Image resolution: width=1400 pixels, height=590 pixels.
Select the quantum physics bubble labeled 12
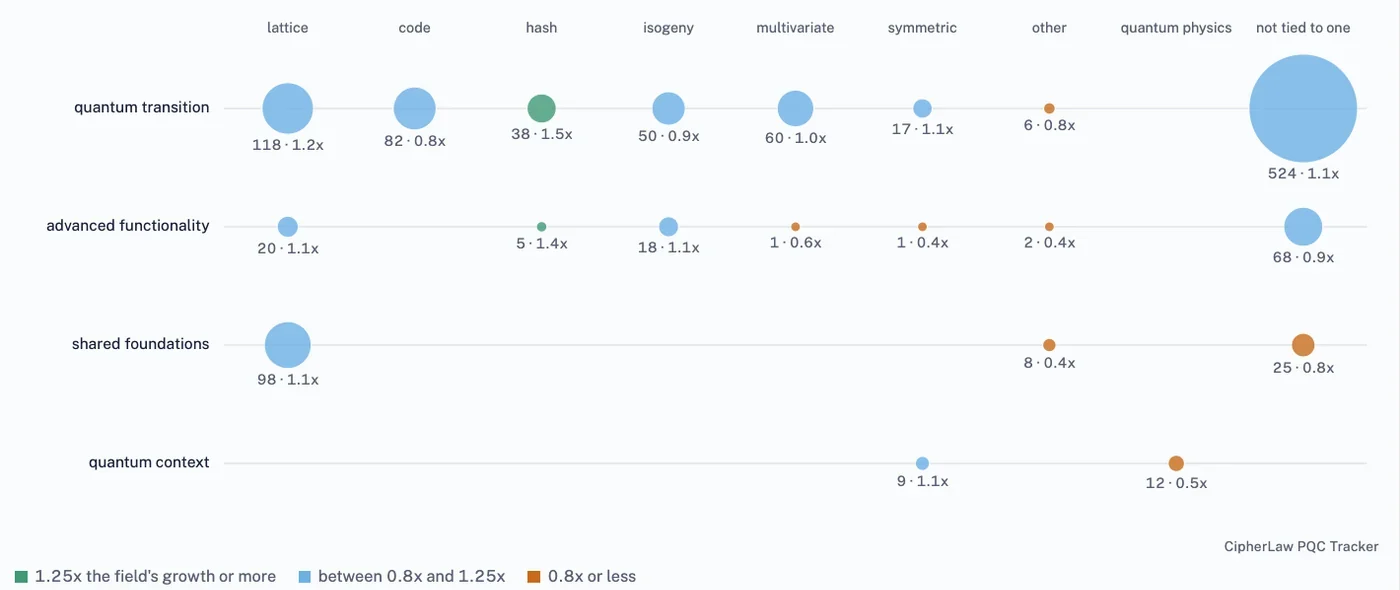1176,463
